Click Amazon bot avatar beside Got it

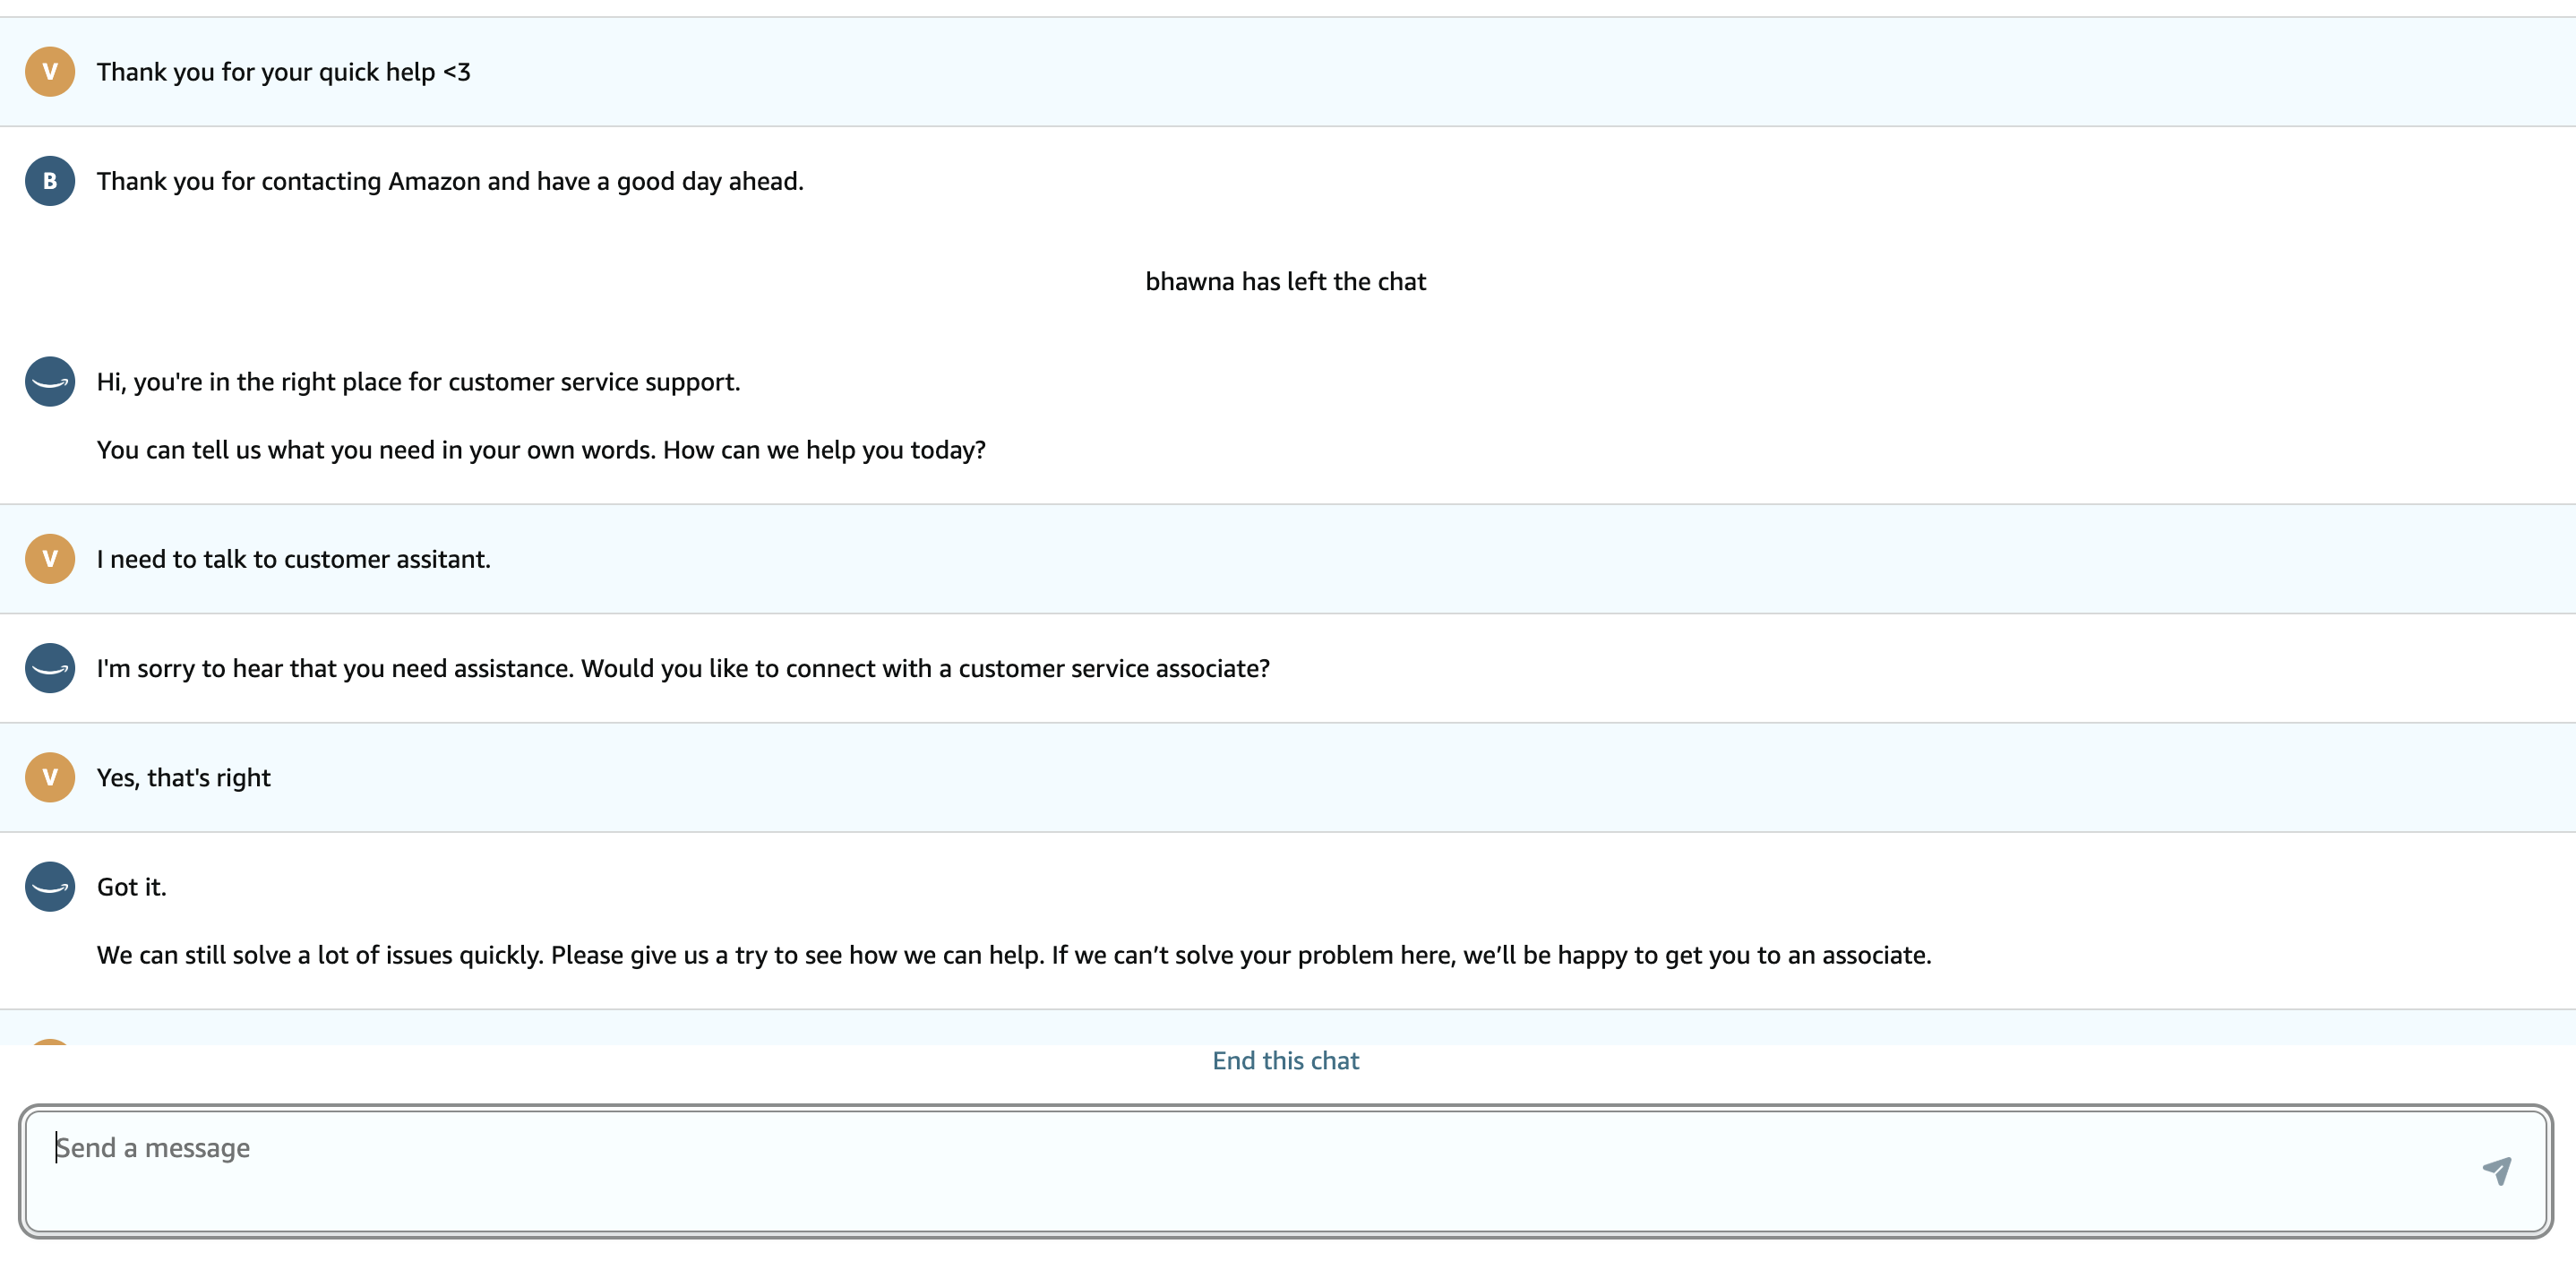pos(50,887)
